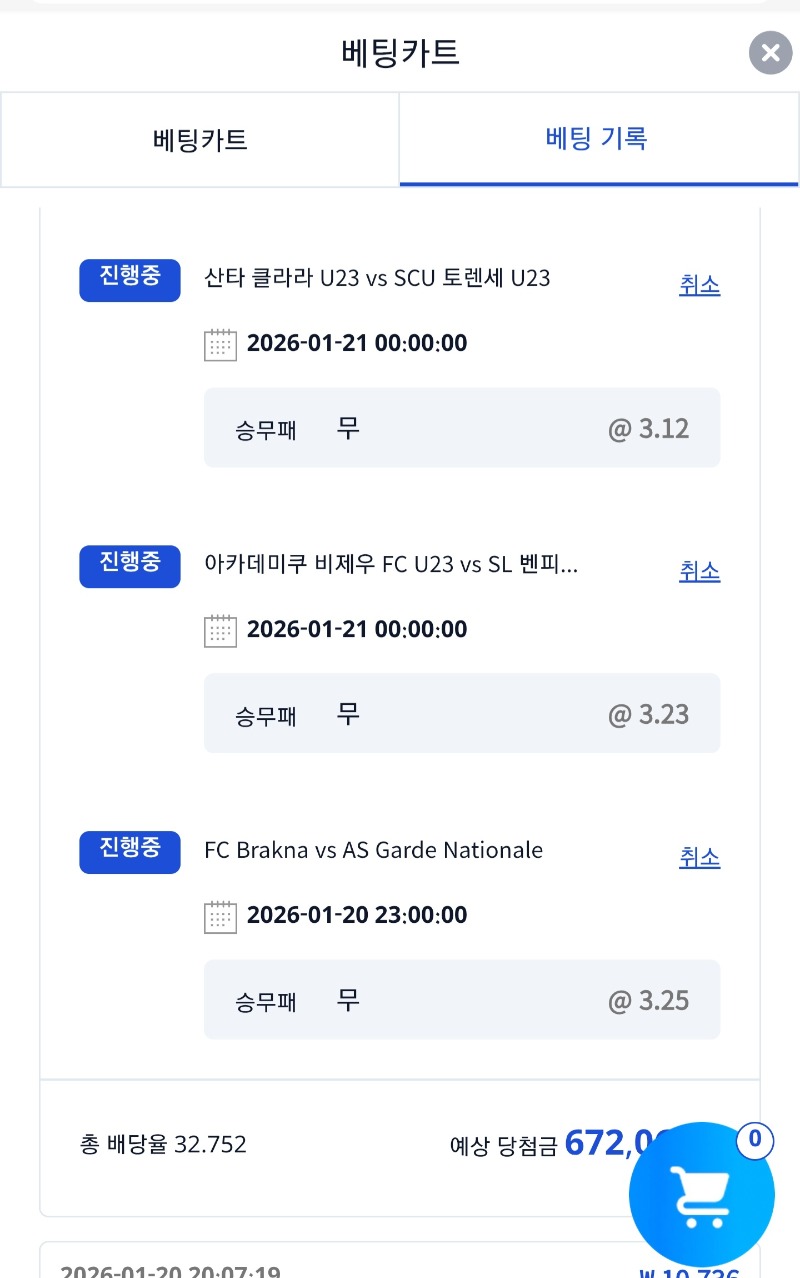Click calendar icon for FC Brakna match
Viewport: 800px width, 1278px height.
[220, 916]
